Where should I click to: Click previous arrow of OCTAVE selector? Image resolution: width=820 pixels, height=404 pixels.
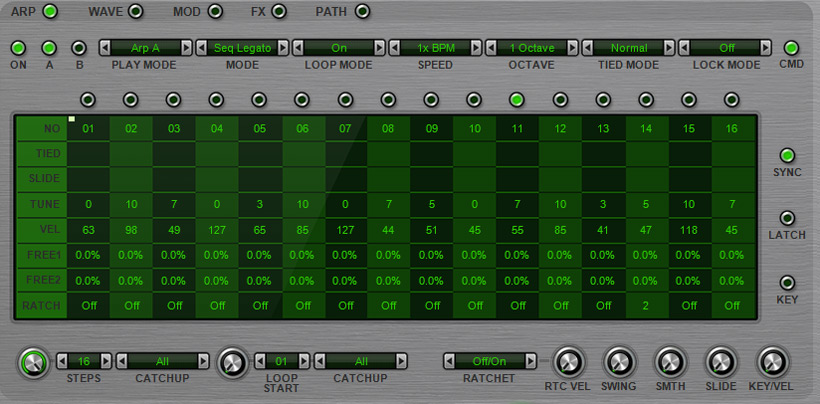click(491, 48)
